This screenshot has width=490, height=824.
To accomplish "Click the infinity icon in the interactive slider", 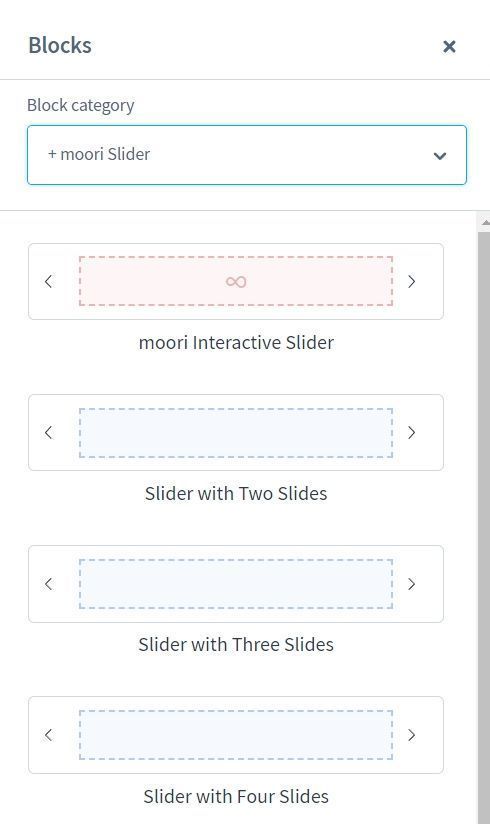I will click(236, 282).
